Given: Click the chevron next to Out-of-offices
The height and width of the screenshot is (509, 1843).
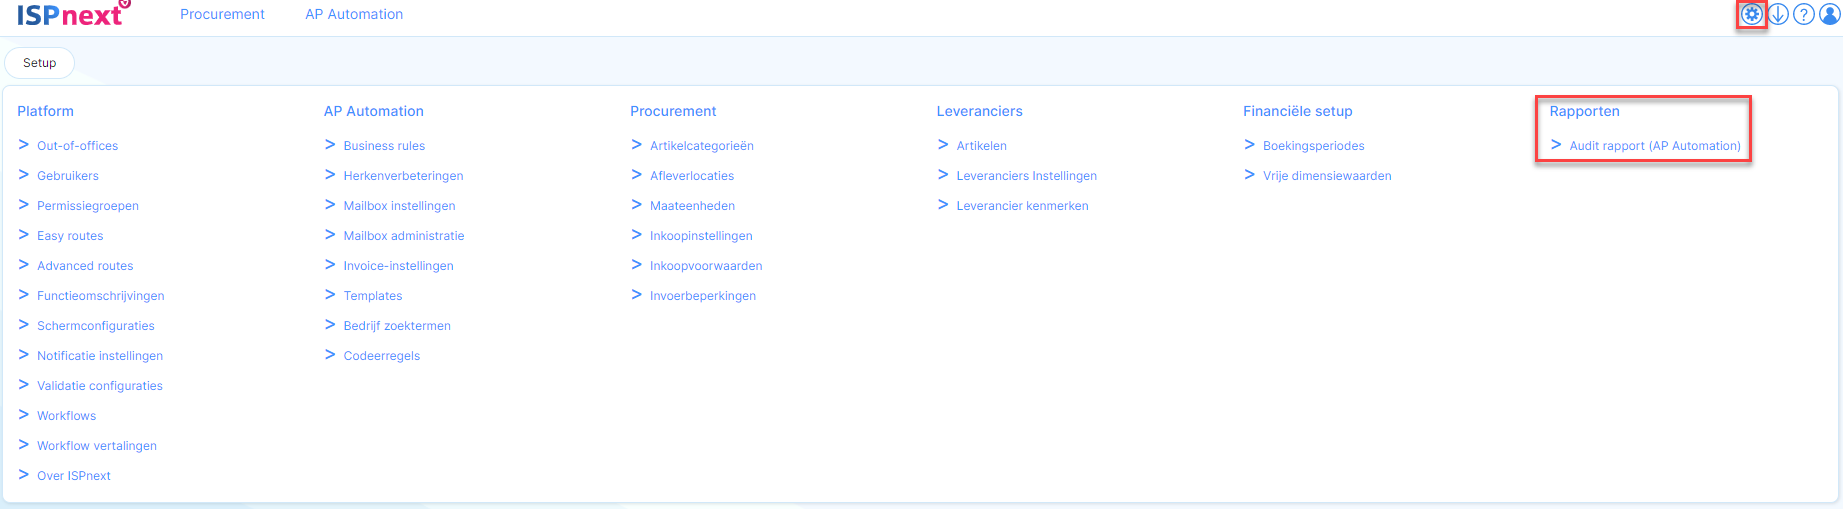Looking at the screenshot, I should coord(23,145).
